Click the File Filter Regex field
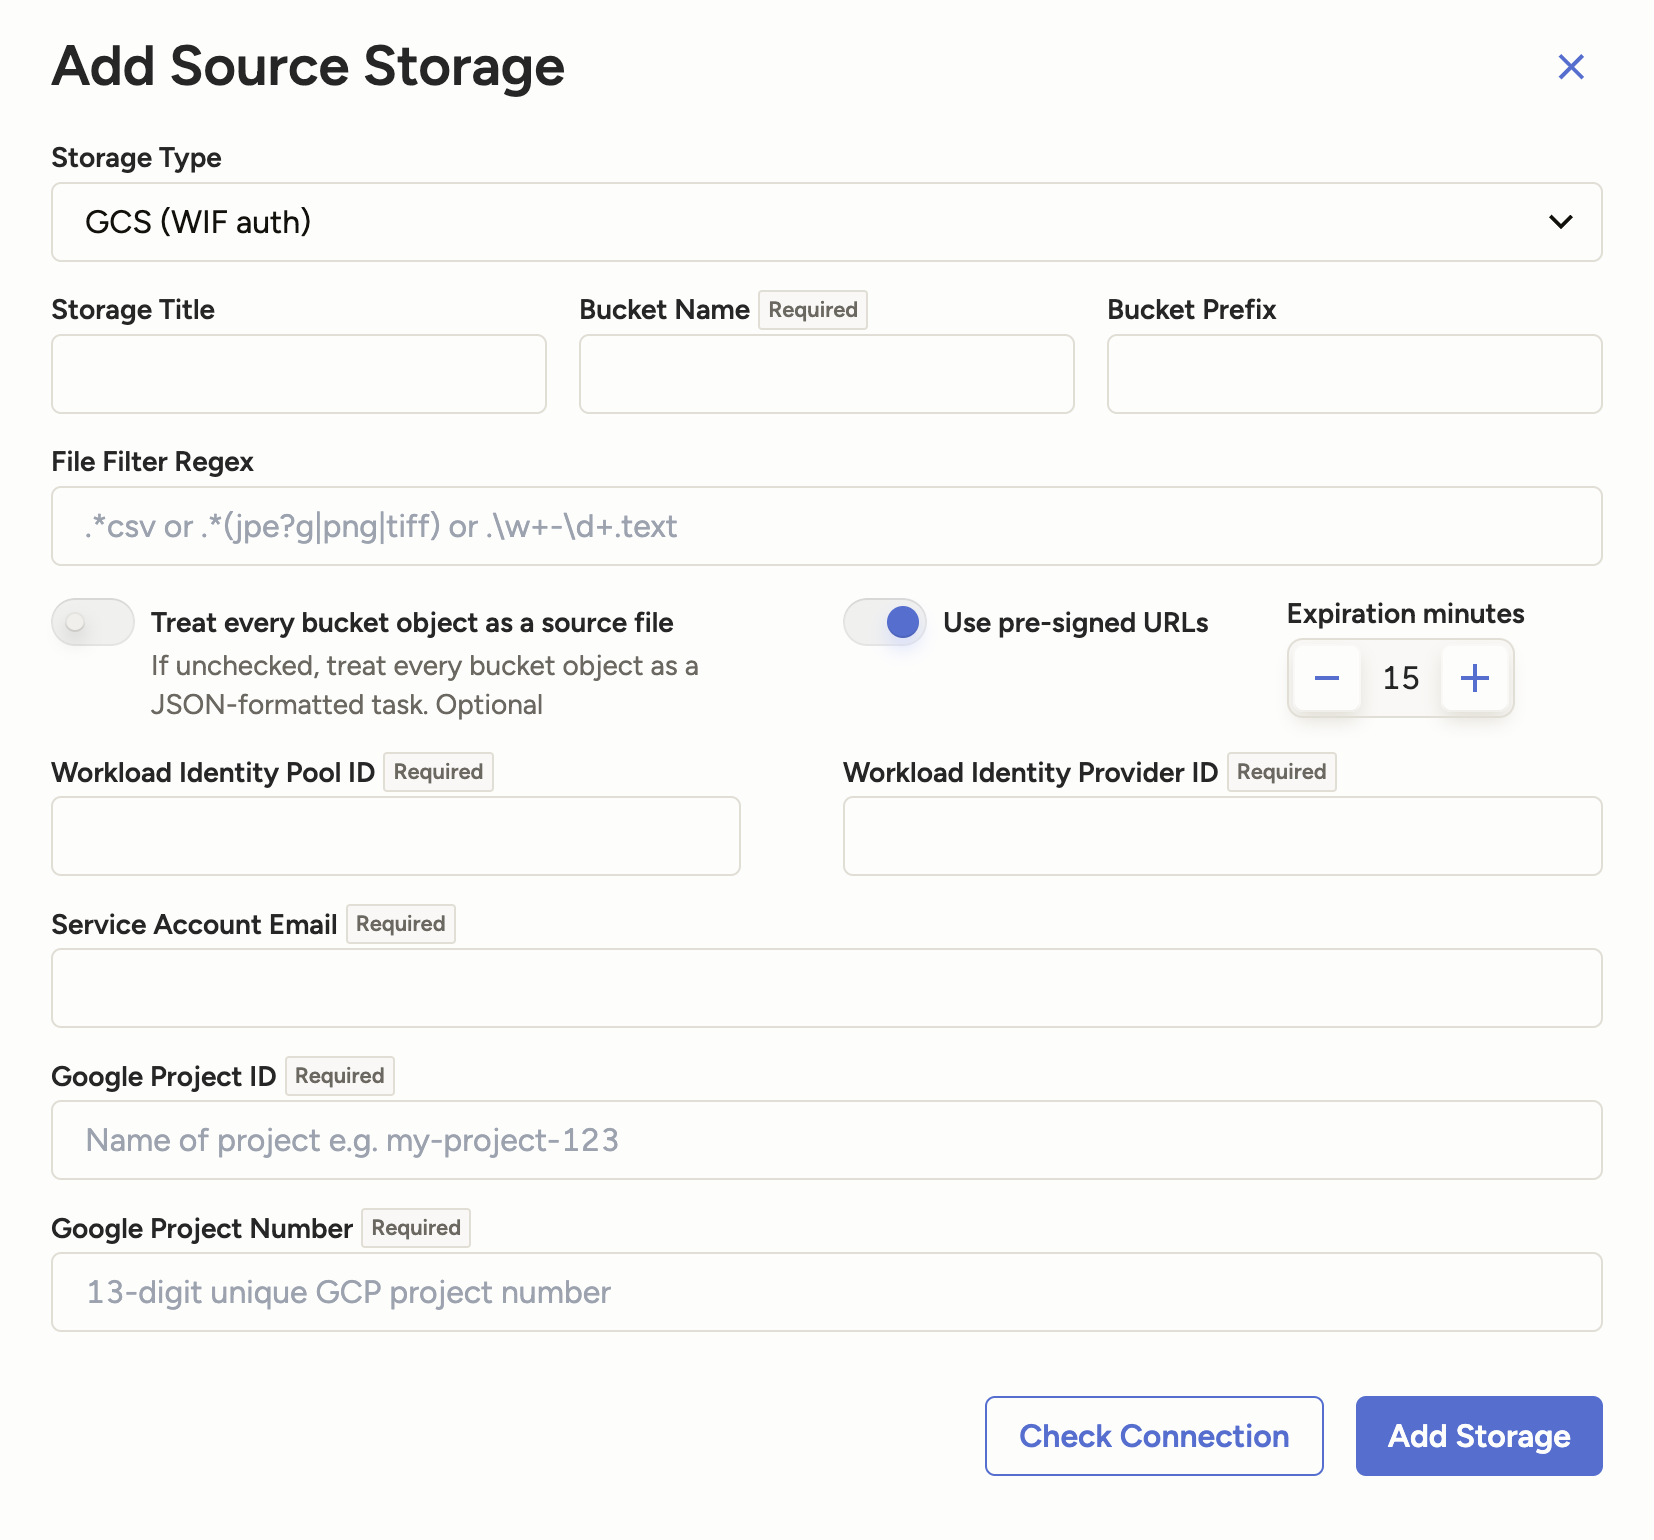Screen dimensions: 1654x1540 [x=826, y=526]
